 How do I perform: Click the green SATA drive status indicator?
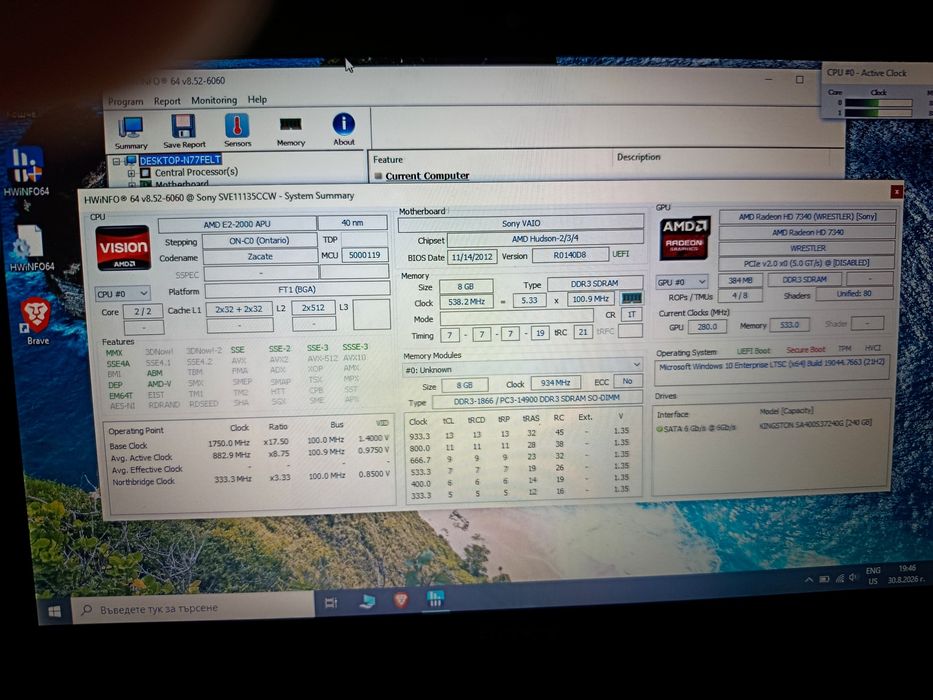point(659,429)
